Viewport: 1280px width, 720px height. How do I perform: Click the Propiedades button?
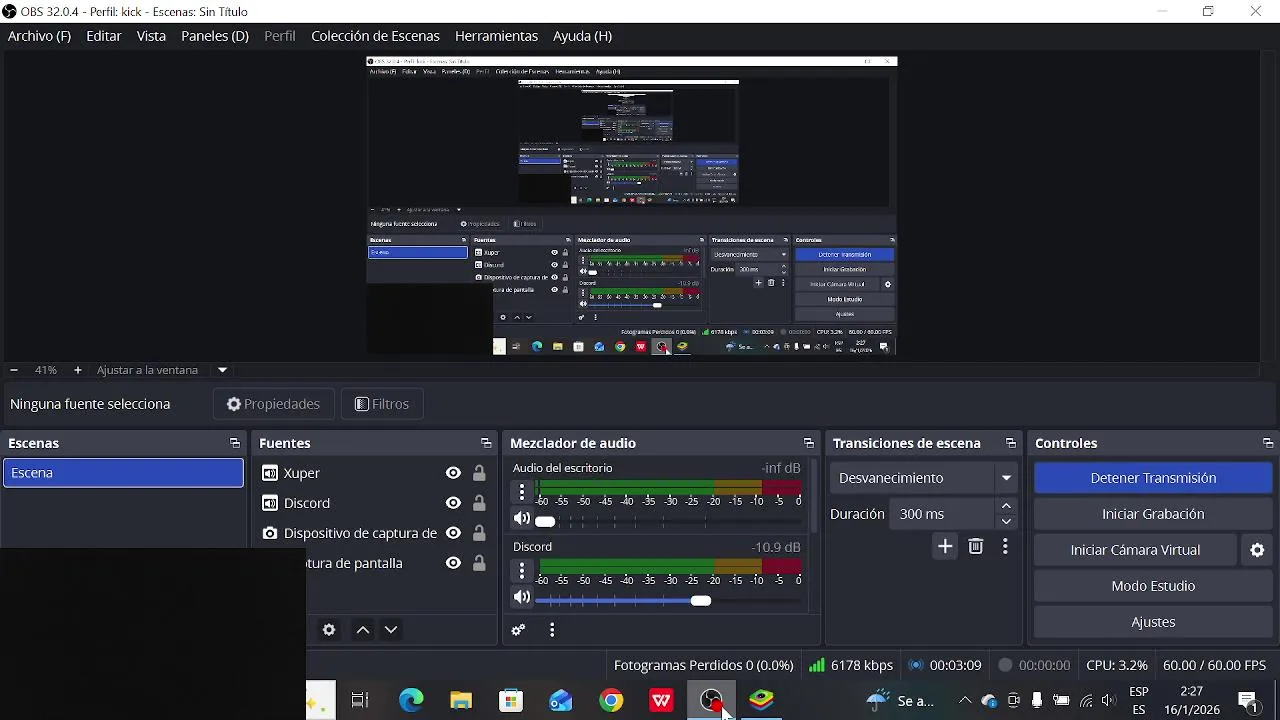click(x=273, y=404)
